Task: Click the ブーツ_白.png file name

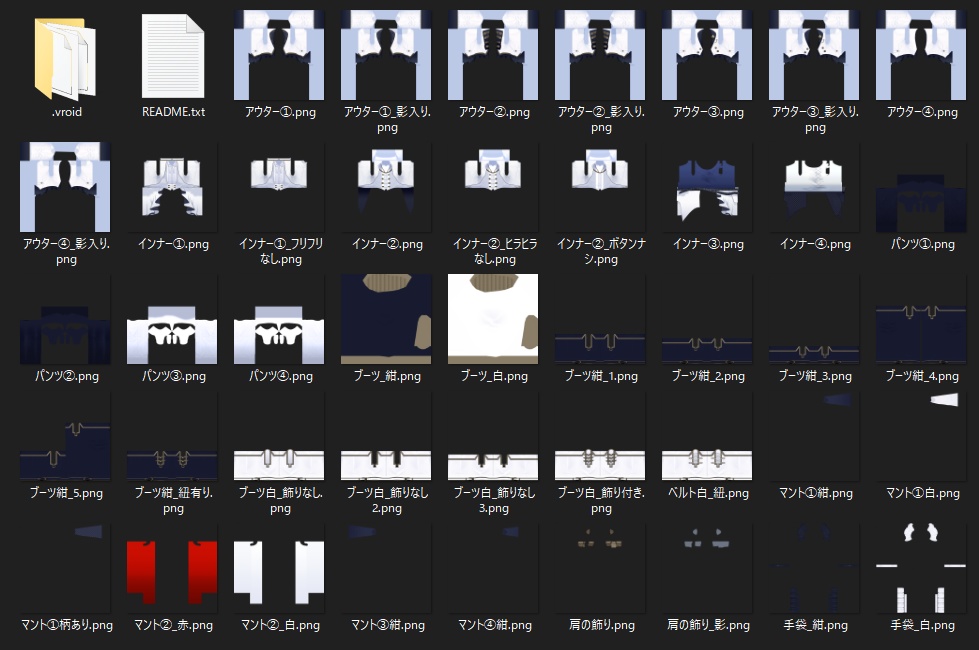Action: [x=493, y=376]
